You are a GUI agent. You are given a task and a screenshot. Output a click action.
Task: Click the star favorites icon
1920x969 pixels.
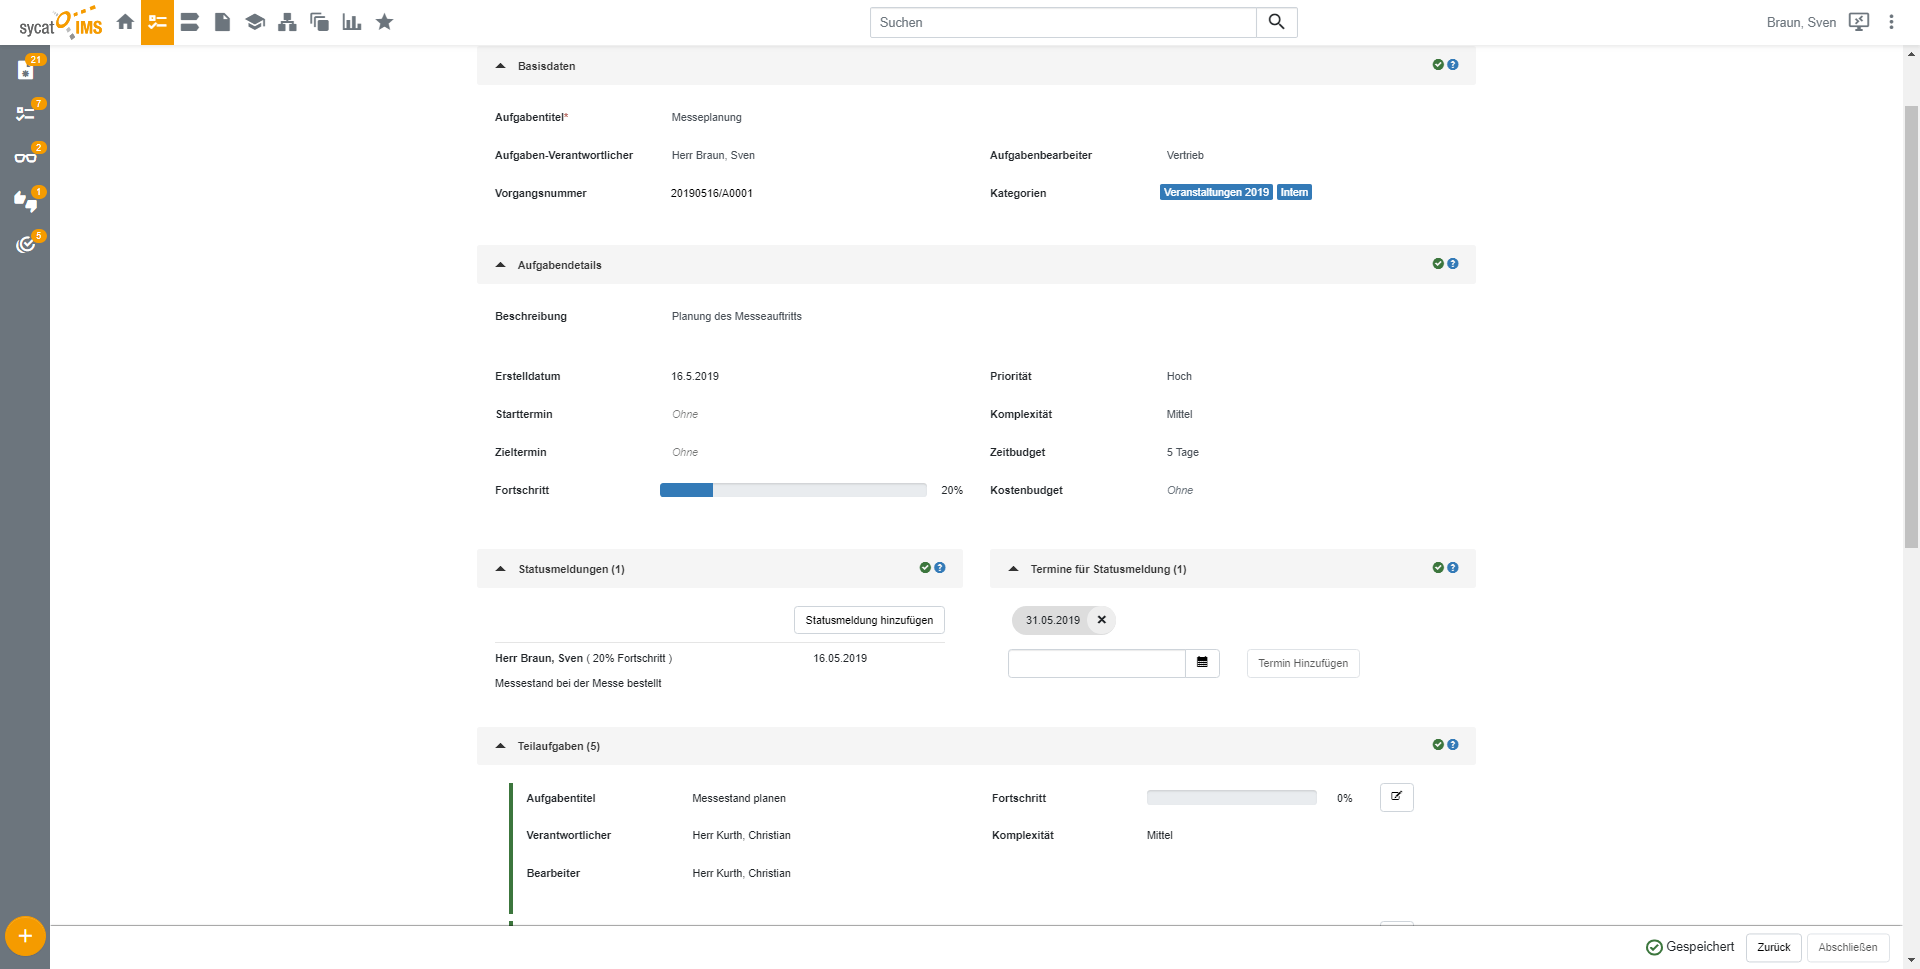[x=384, y=22]
